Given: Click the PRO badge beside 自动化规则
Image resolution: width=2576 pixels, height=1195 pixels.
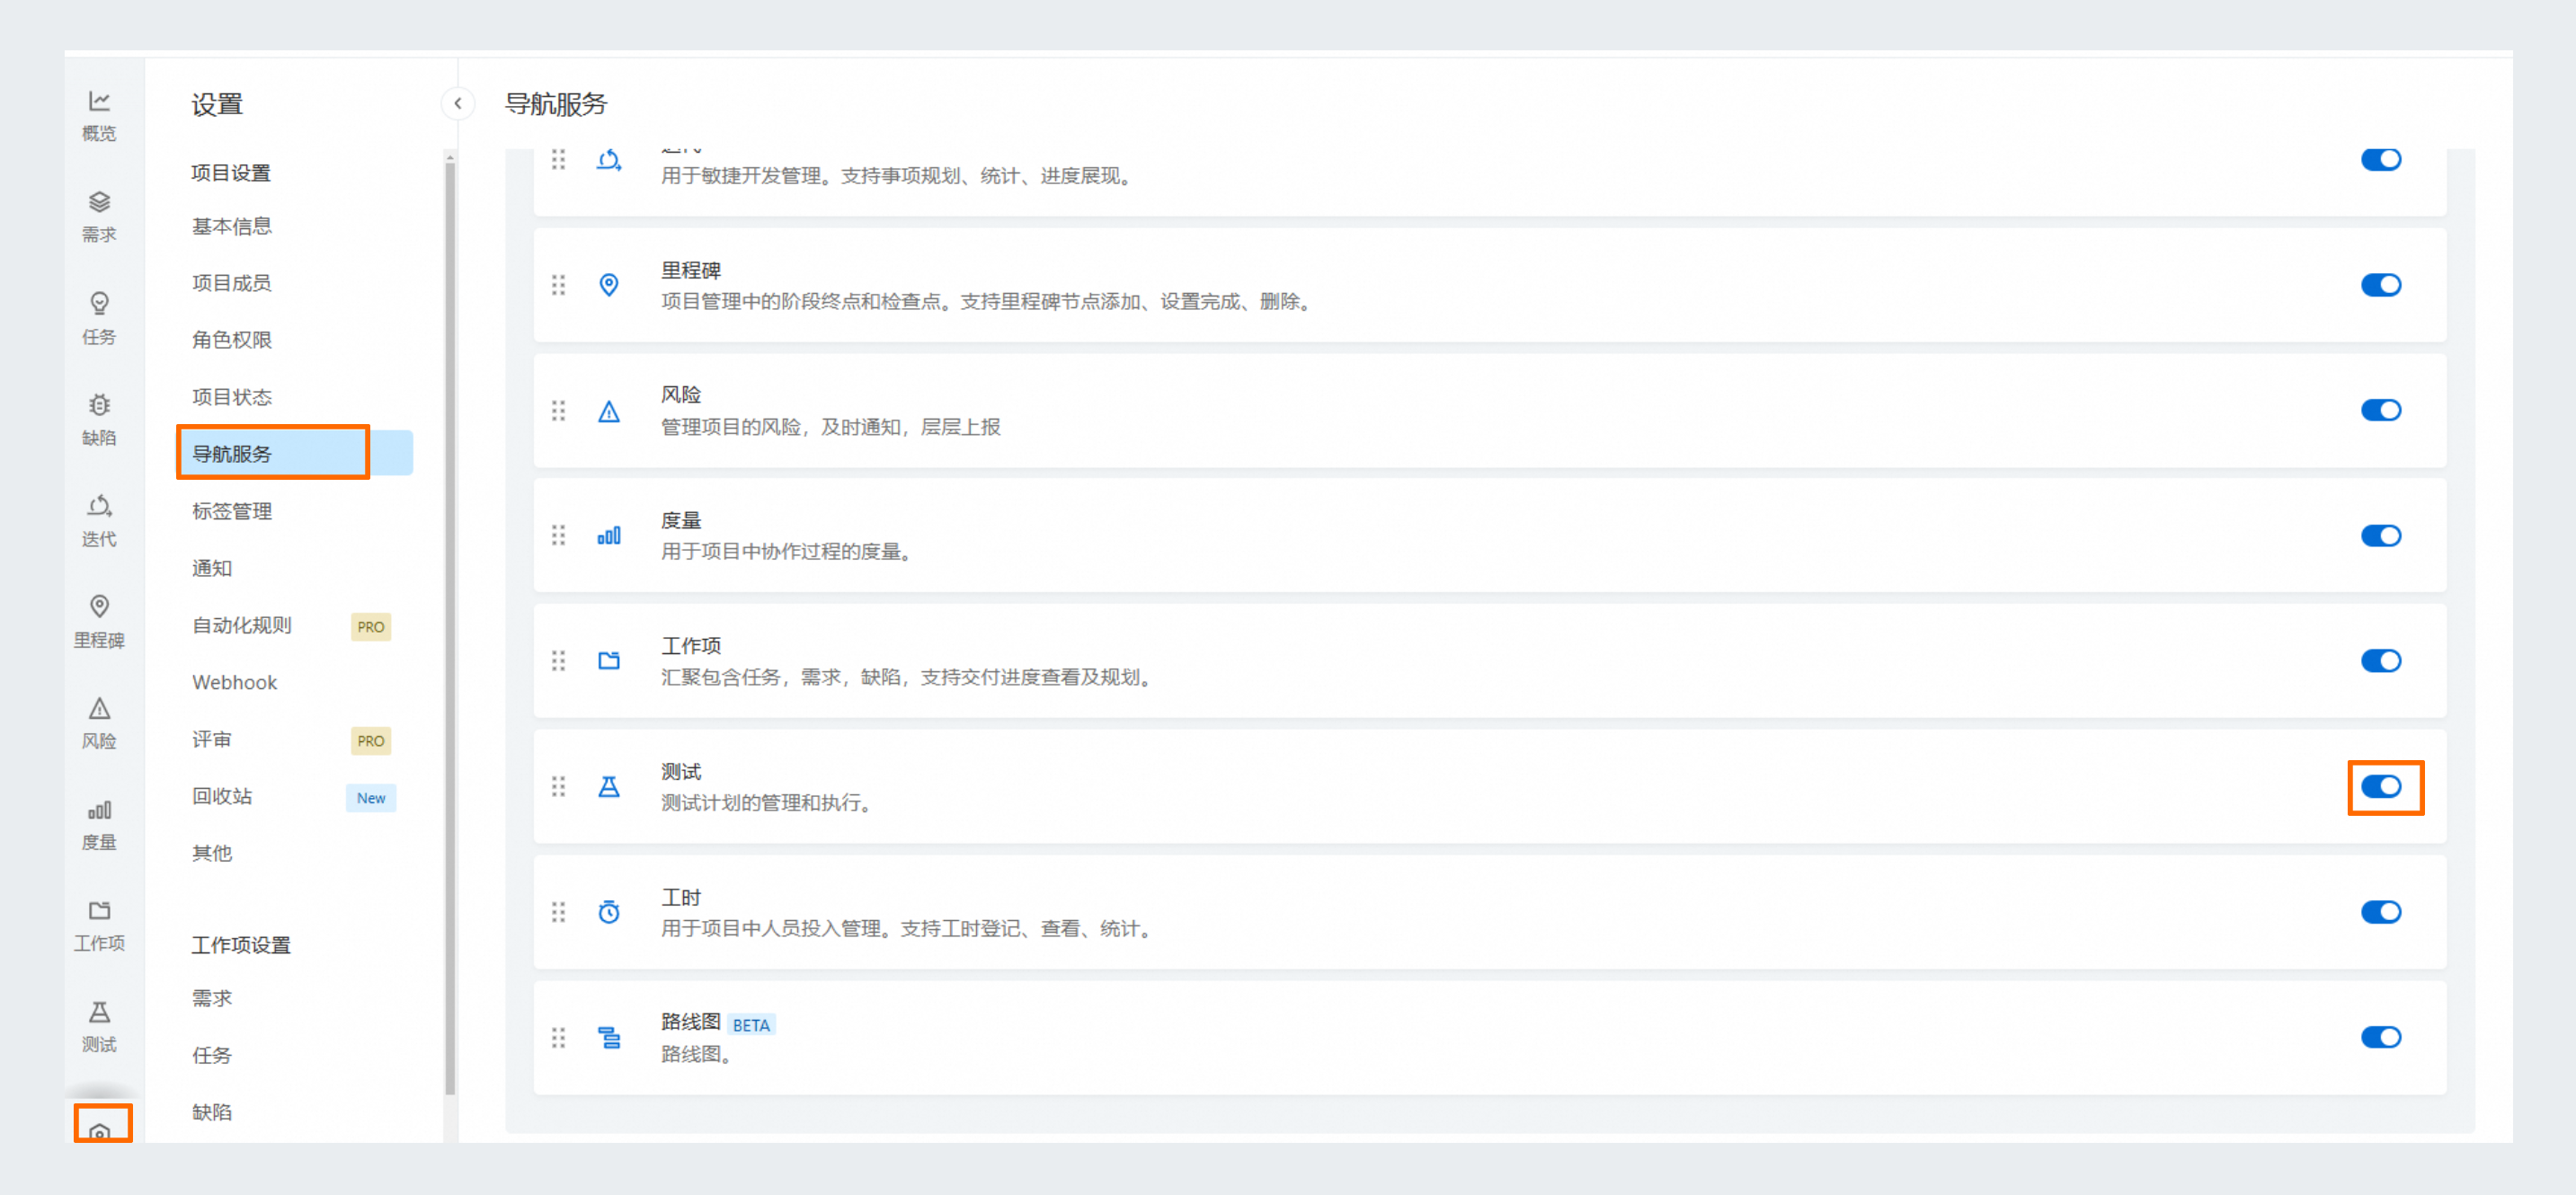Looking at the screenshot, I should (371, 627).
